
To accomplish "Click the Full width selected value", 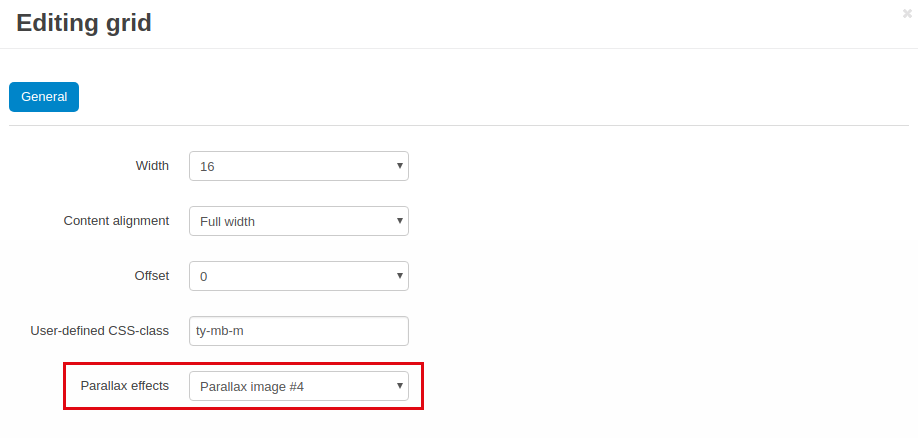I will (x=227, y=222).
